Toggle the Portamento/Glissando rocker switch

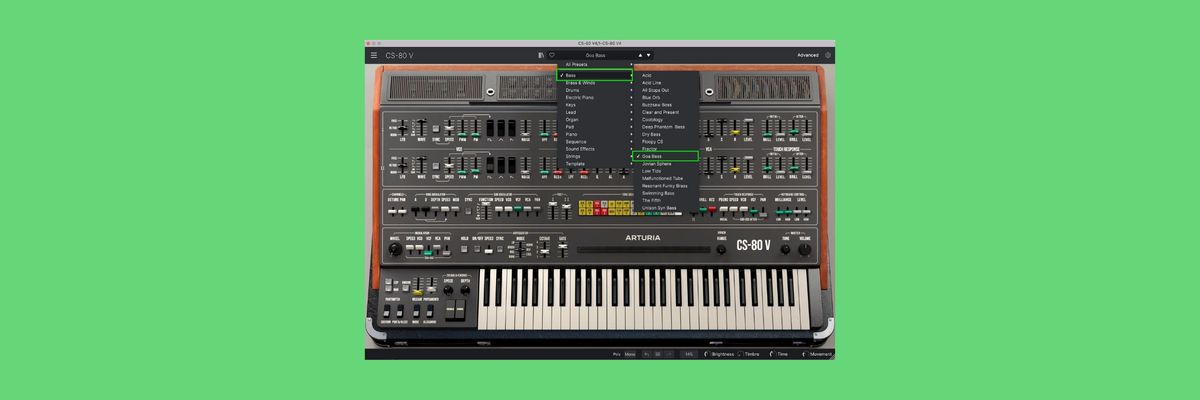coord(400,311)
